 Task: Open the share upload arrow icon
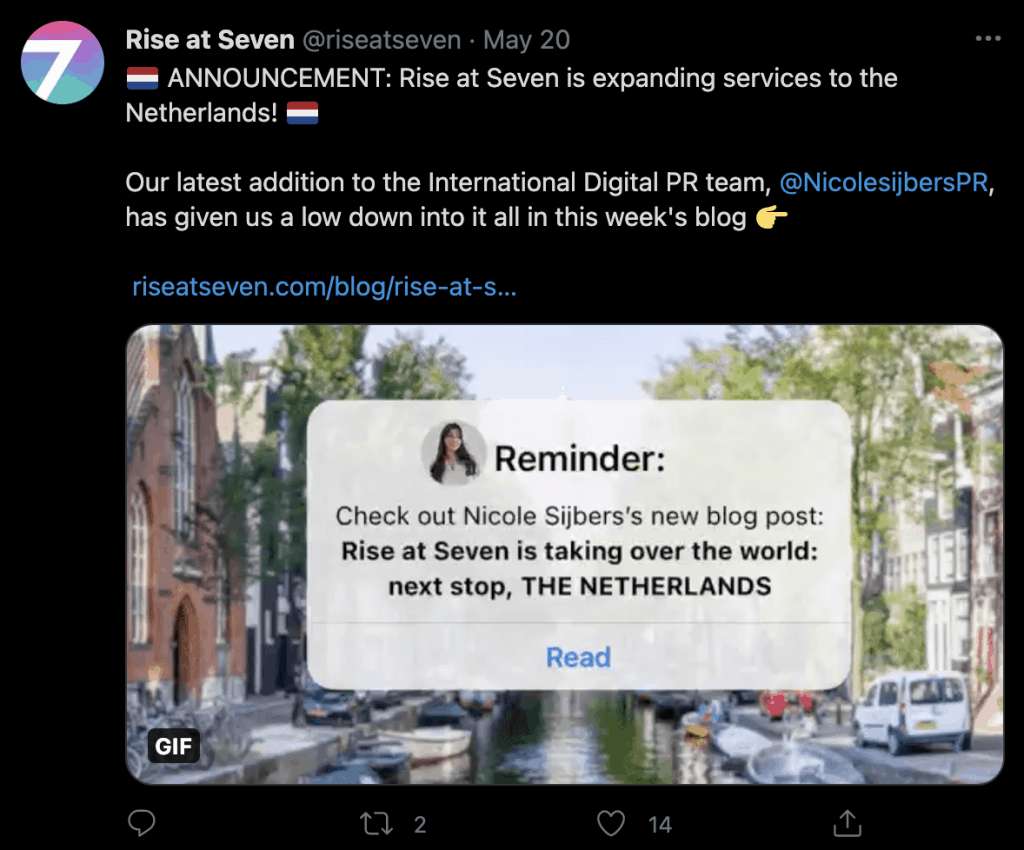tap(847, 823)
